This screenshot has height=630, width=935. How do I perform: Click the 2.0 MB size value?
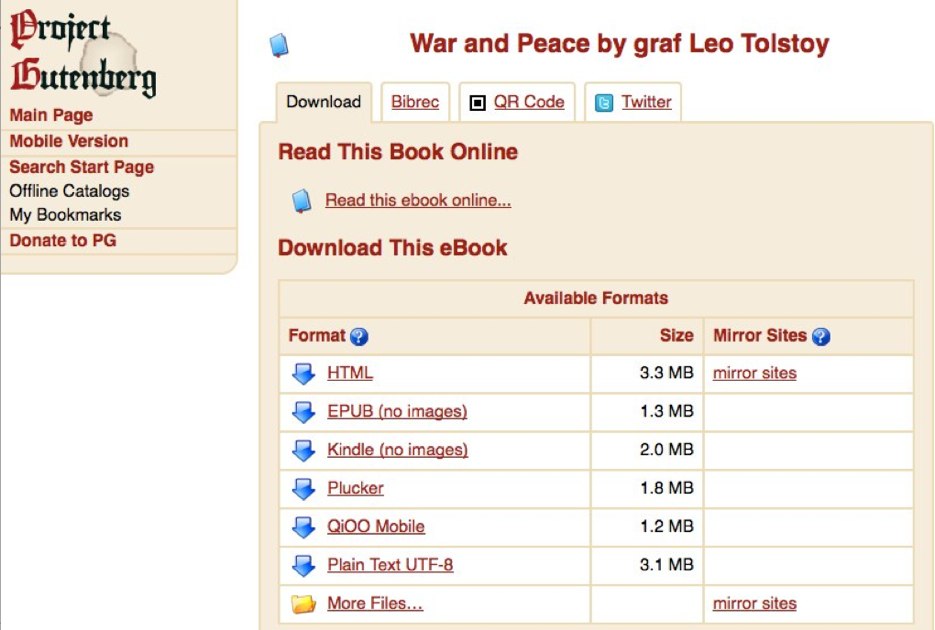tap(667, 449)
